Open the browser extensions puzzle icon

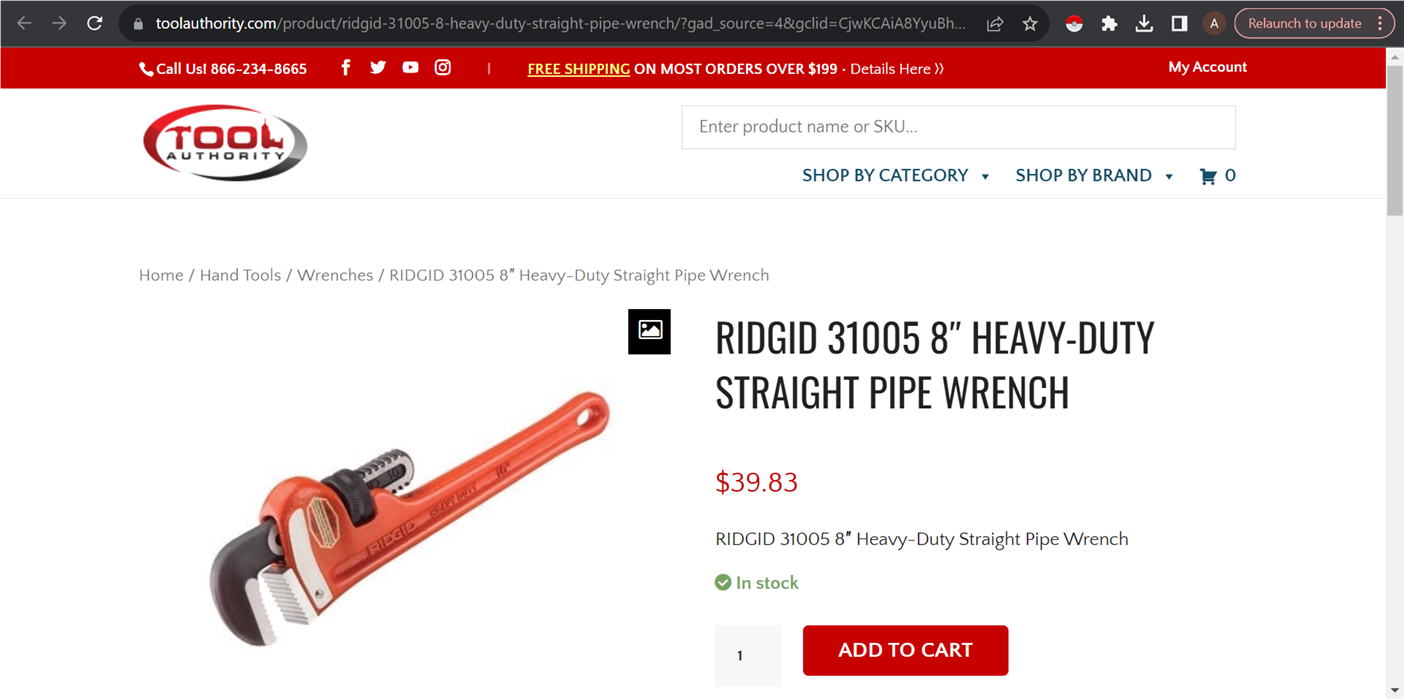pos(1109,23)
